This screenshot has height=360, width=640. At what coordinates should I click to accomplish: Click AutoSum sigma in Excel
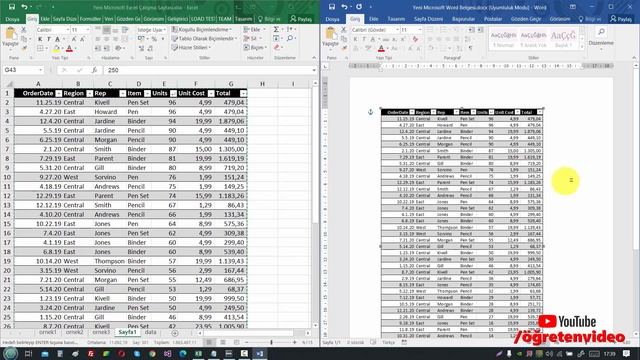(276, 29)
